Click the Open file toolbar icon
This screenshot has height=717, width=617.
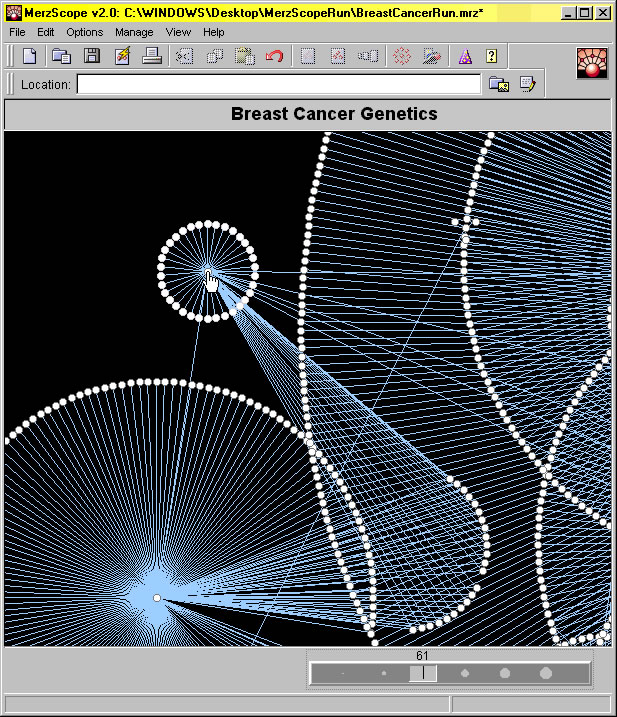[61, 56]
